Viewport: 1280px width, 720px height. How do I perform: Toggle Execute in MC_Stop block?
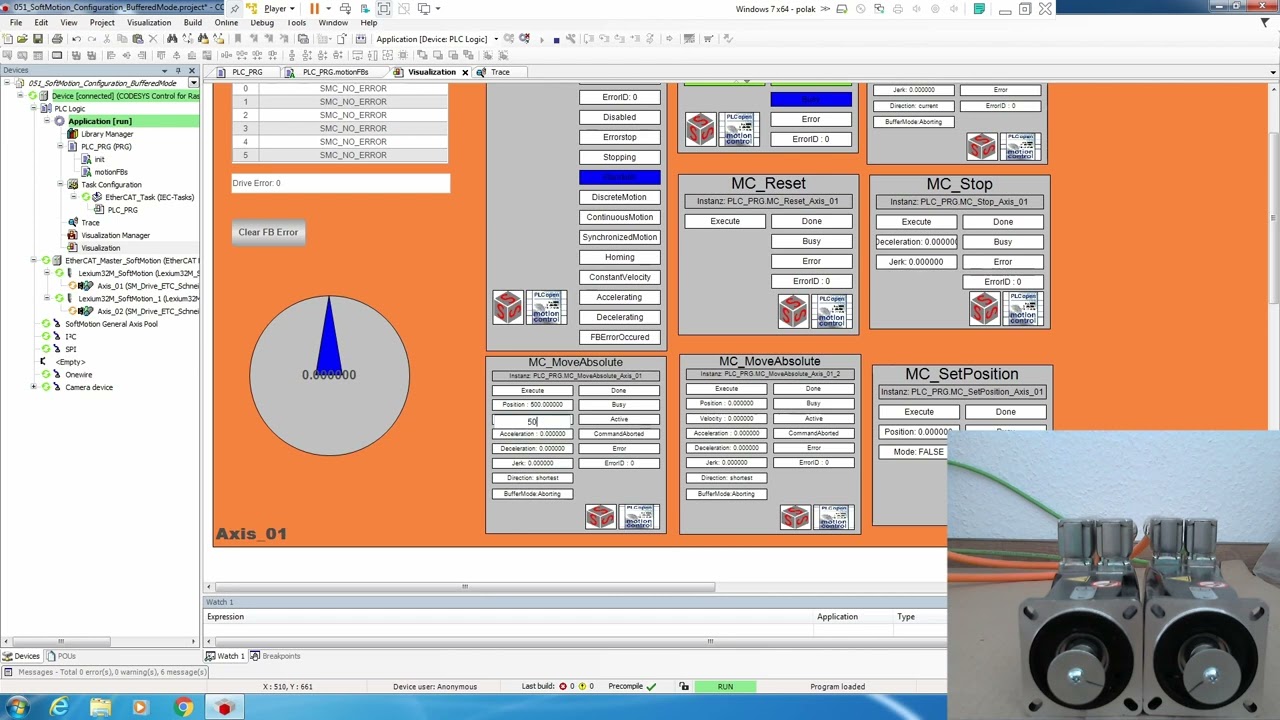[916, 221]
